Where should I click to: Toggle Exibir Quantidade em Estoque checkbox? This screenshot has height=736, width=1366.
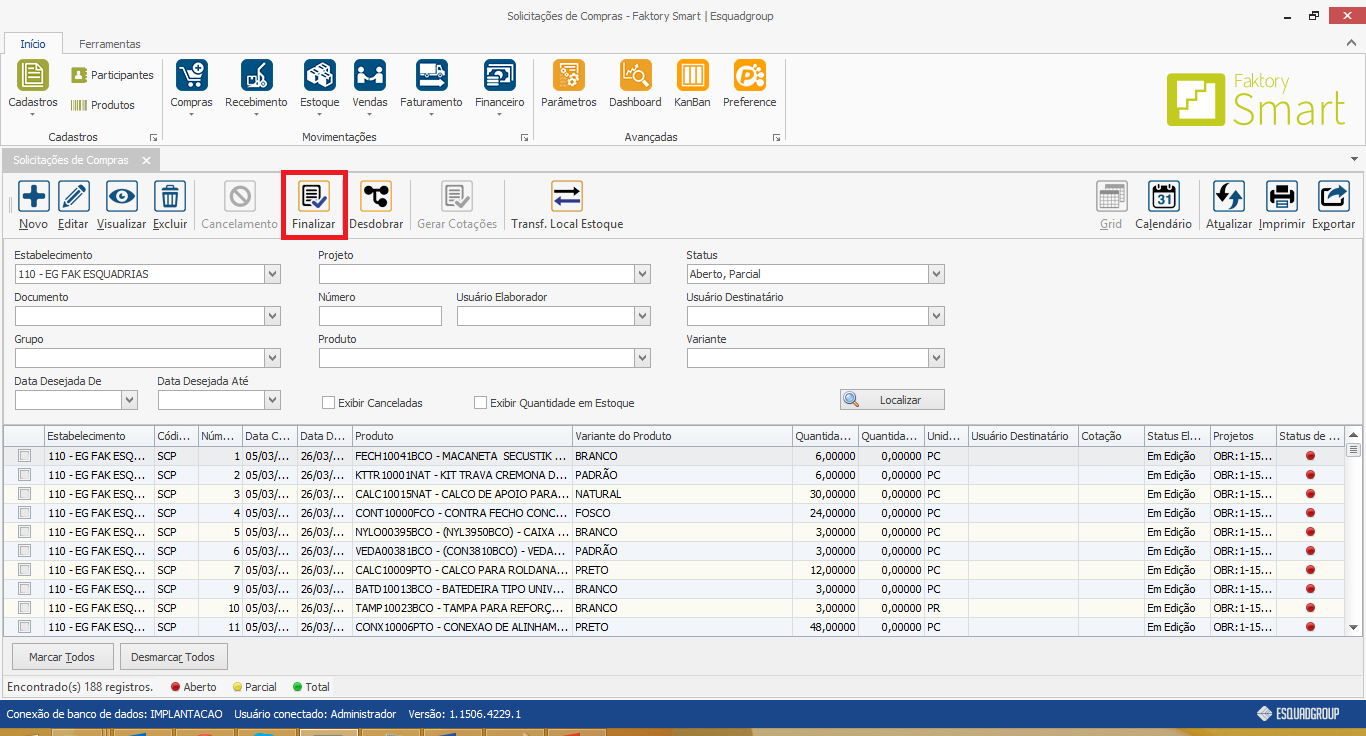(x=481, y=403)
